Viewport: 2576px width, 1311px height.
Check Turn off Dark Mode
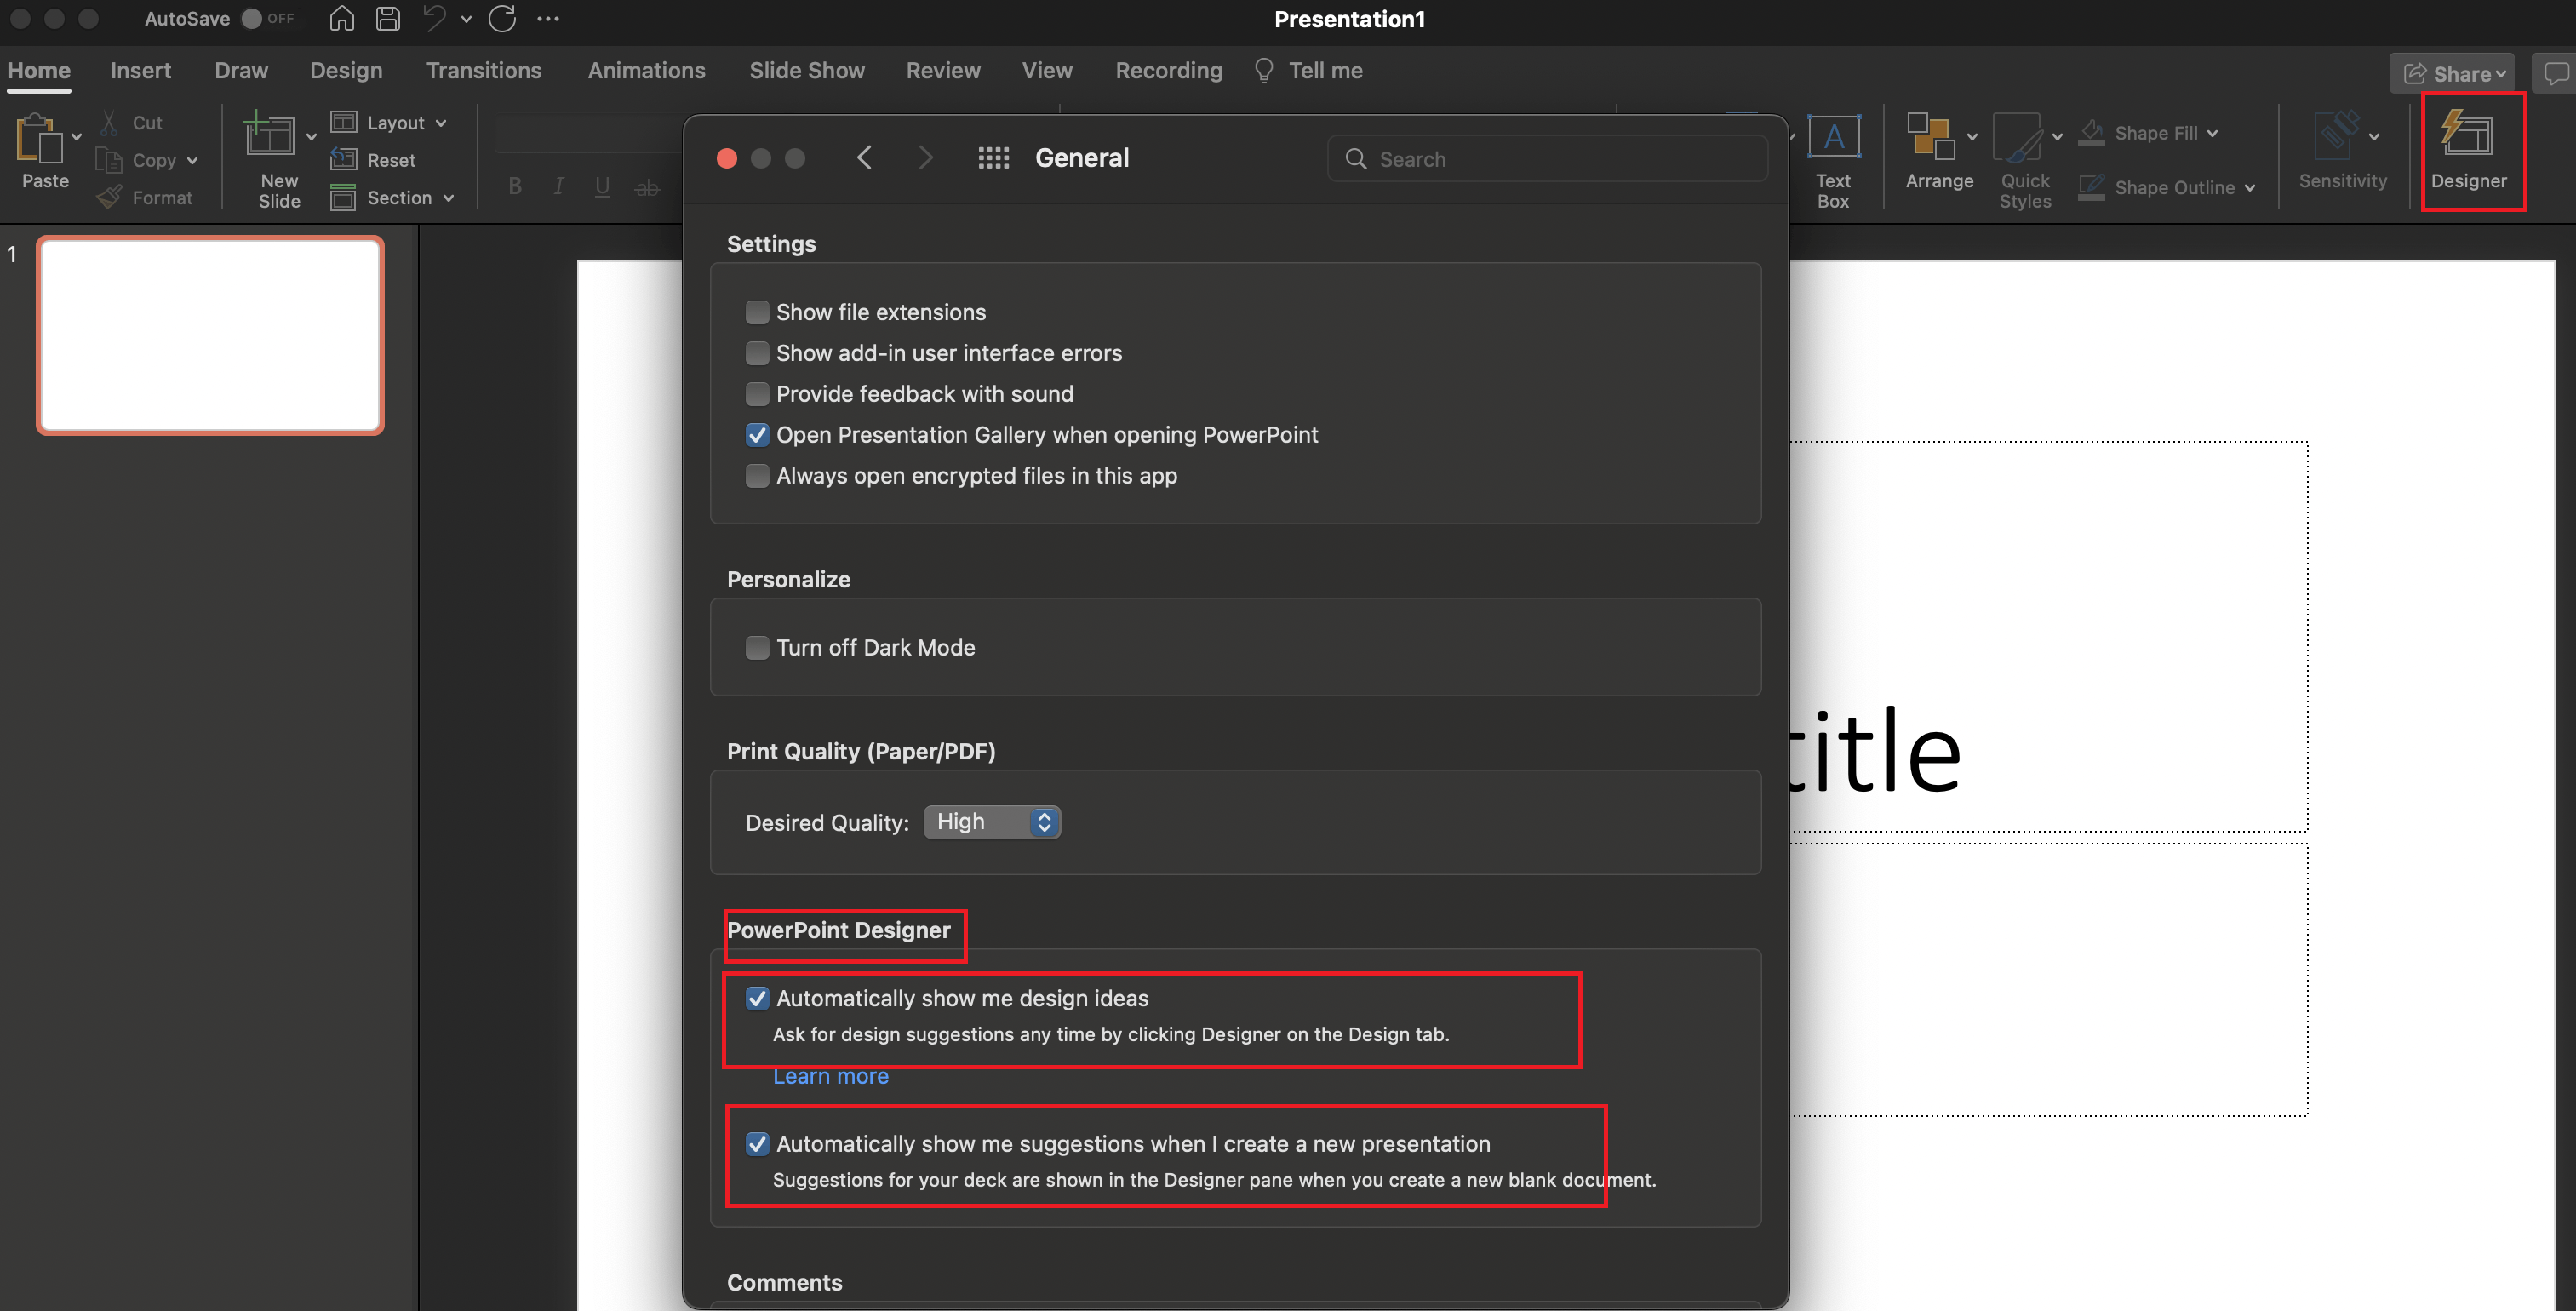click(757, 647)
